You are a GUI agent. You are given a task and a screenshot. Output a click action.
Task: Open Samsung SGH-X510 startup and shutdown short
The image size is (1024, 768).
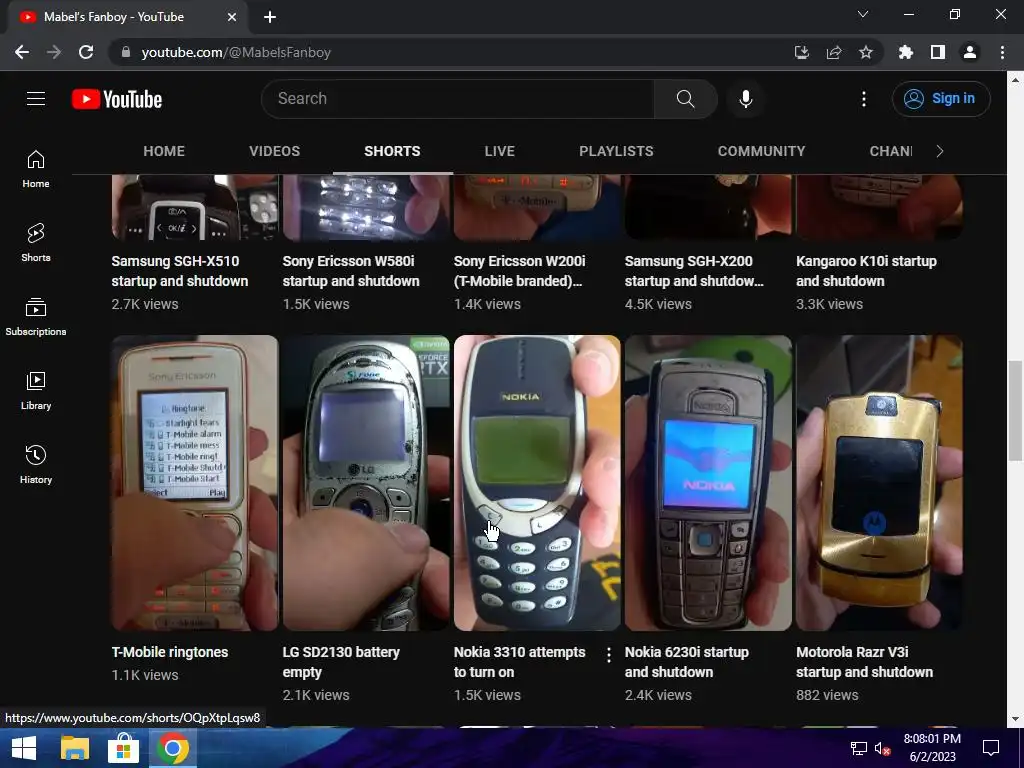pyautogui.click(x=180, y=271)
